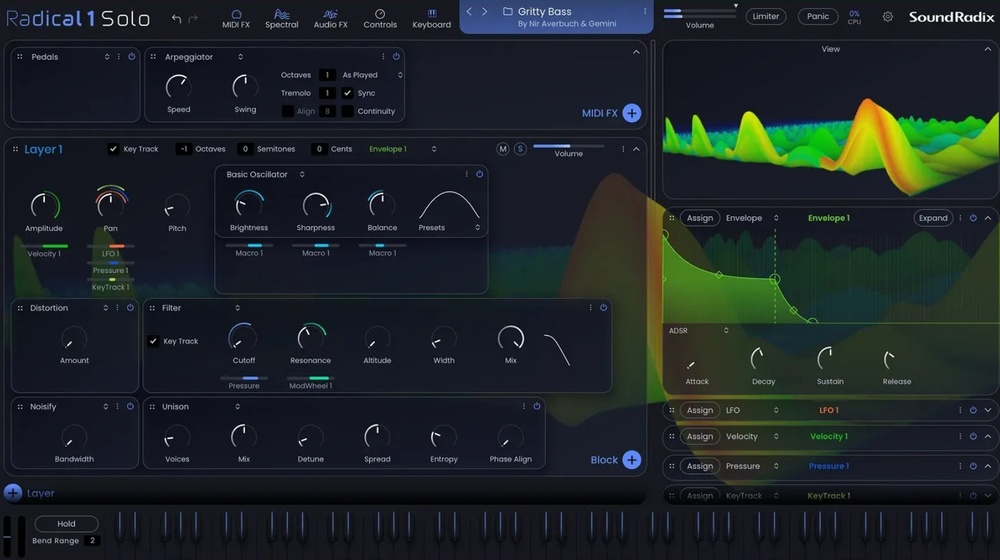Open Unison block options dots
The width and height of the screenshot is (1000, 560).
tap(524, 406)
